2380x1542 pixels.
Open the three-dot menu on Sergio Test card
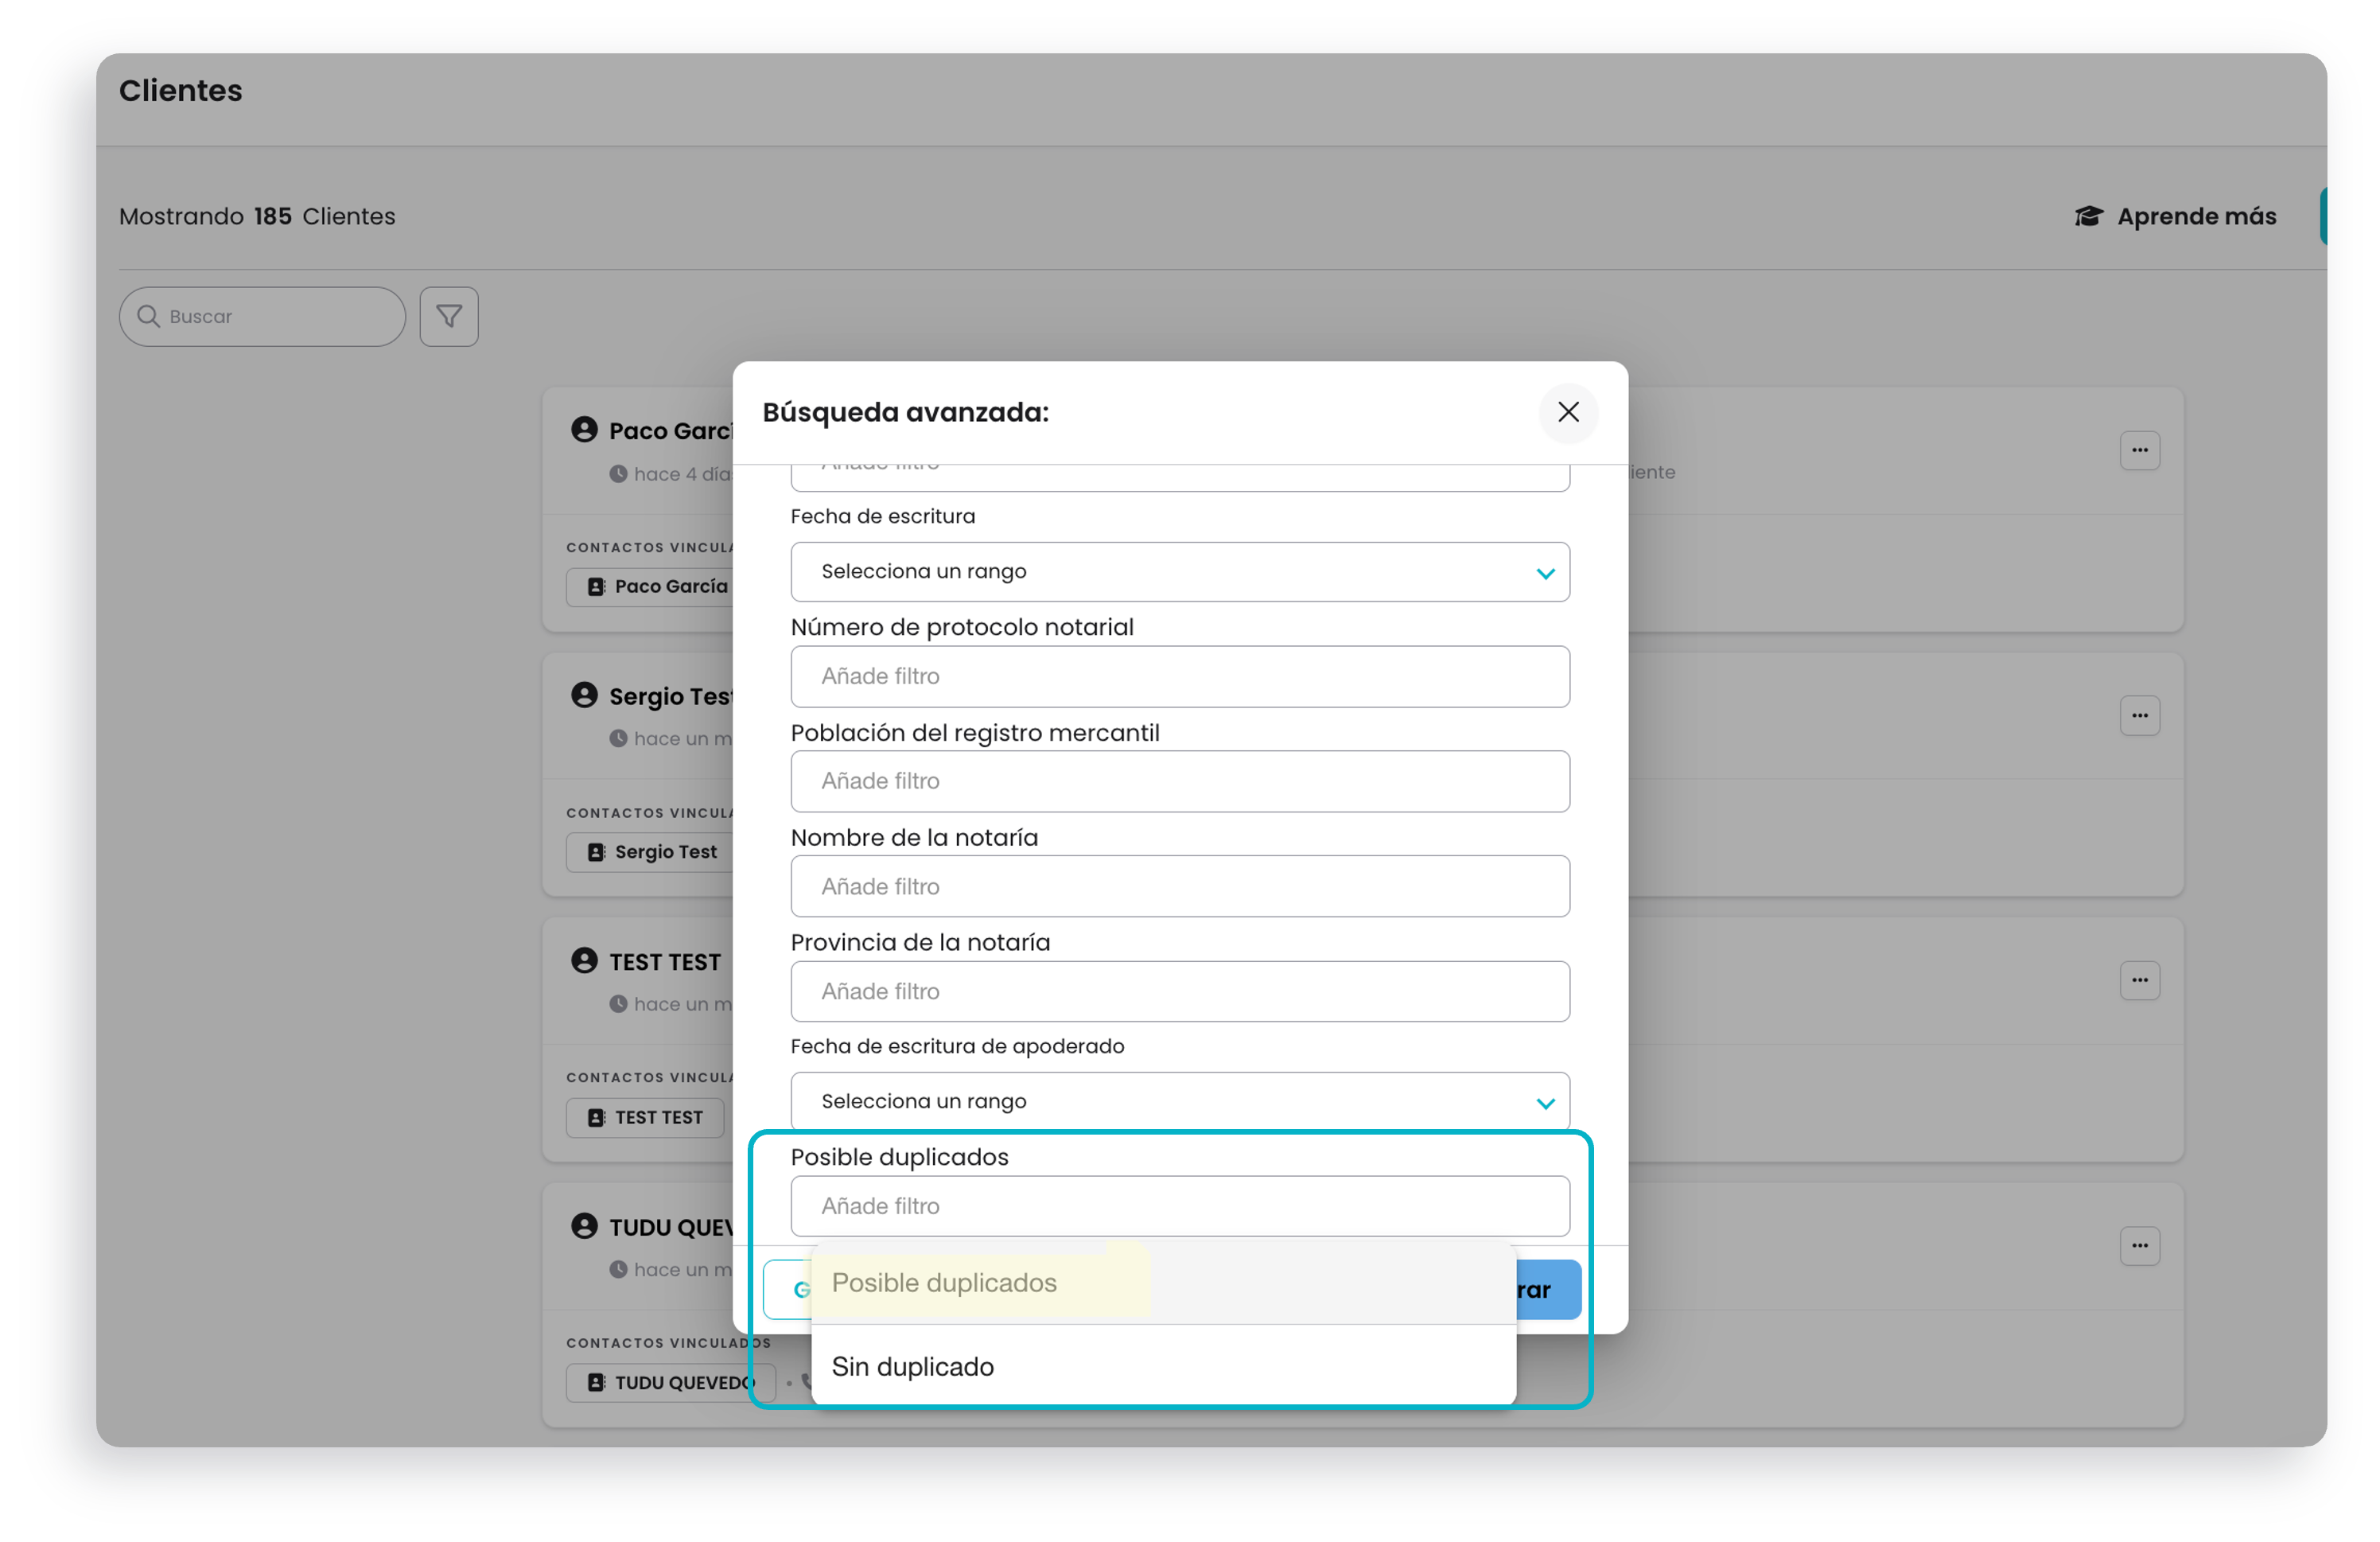tap(2140, 716)
